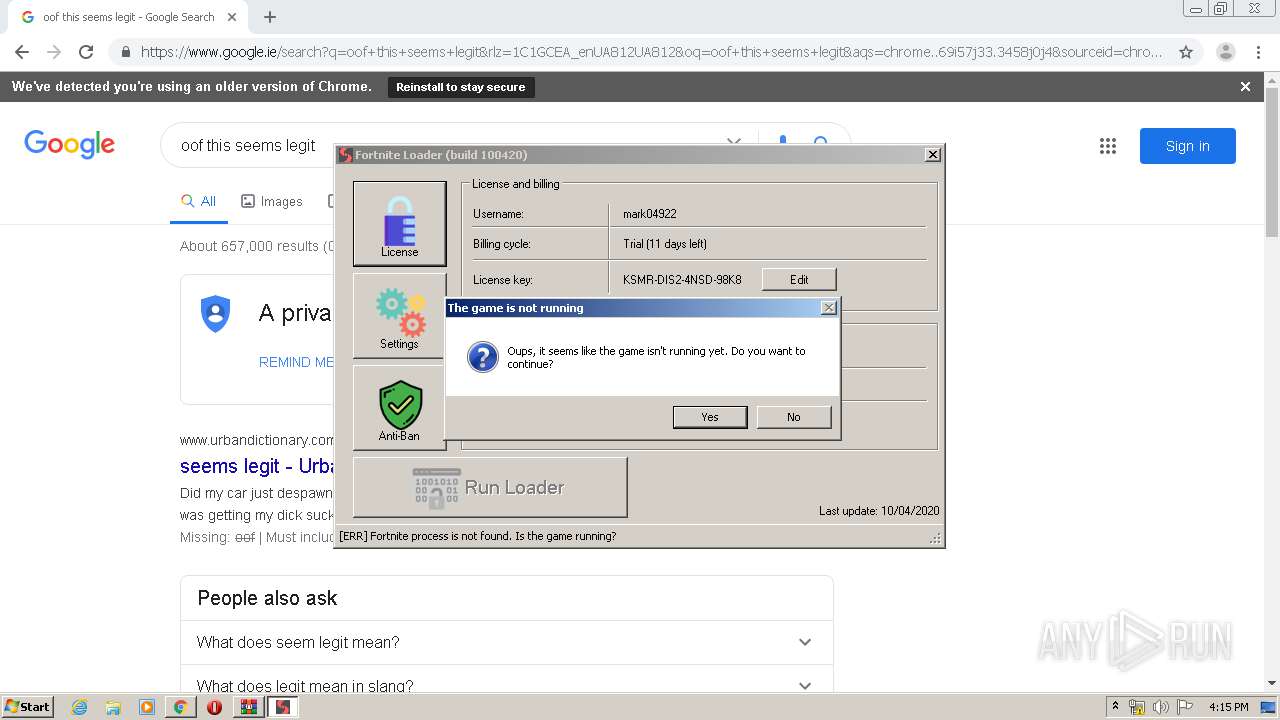Close the 'The game is not running' dialog
Viewport: 1280px width, 720px height.
click(828, 308)
